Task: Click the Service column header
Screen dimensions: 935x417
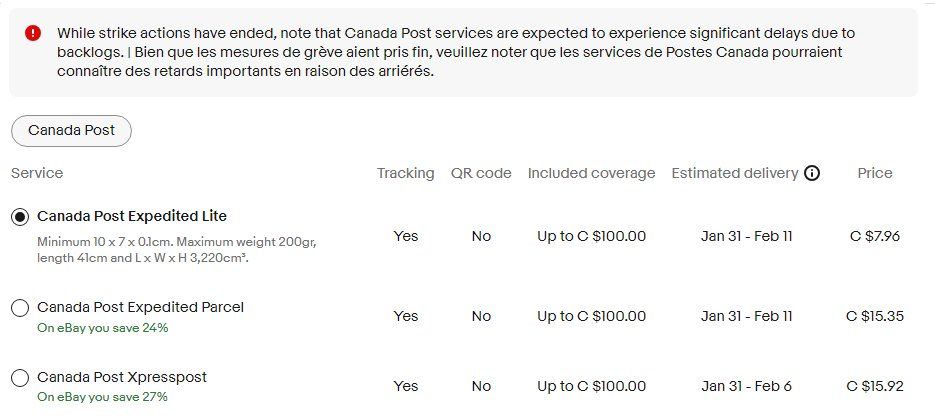Action: (x=37, y=173)
